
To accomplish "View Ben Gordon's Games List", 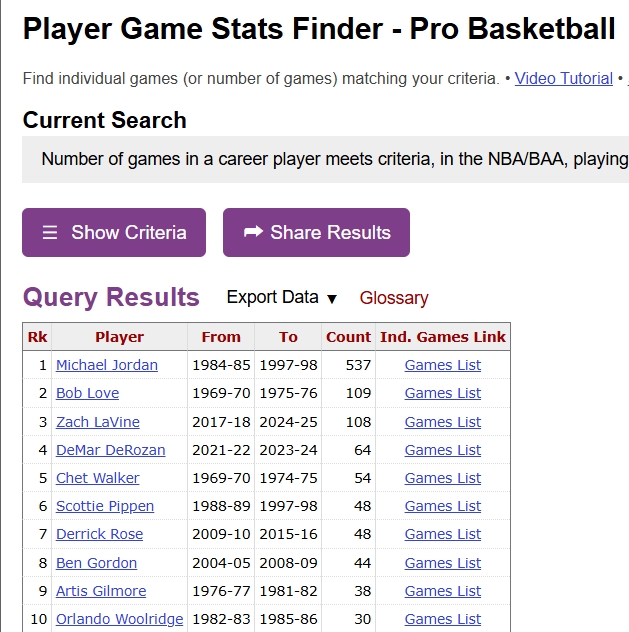I will pos(442,563).
